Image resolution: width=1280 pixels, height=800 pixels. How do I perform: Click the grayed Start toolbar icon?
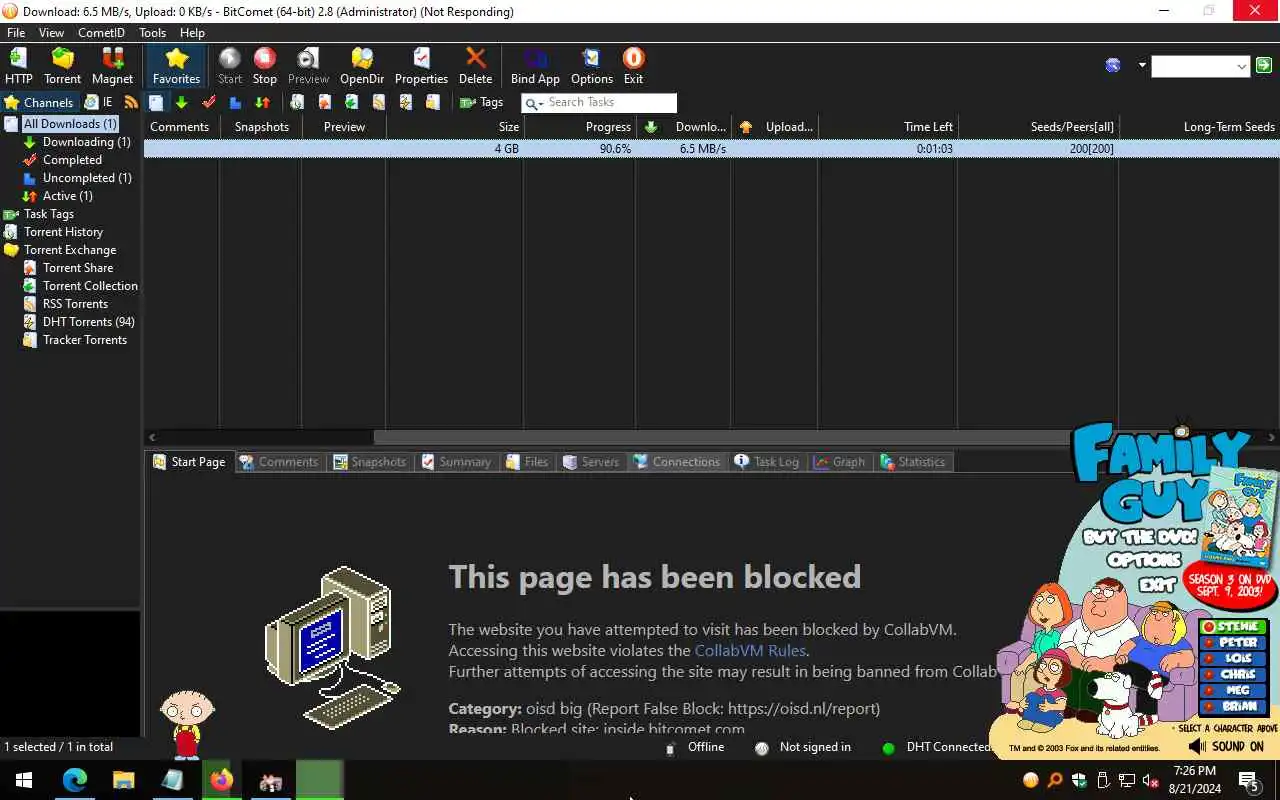click(230, 66)
